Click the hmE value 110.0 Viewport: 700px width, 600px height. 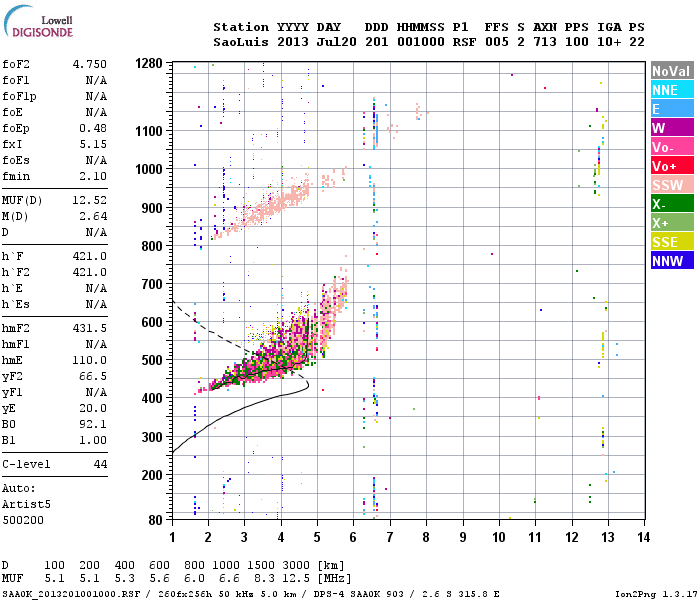(90, 360)
